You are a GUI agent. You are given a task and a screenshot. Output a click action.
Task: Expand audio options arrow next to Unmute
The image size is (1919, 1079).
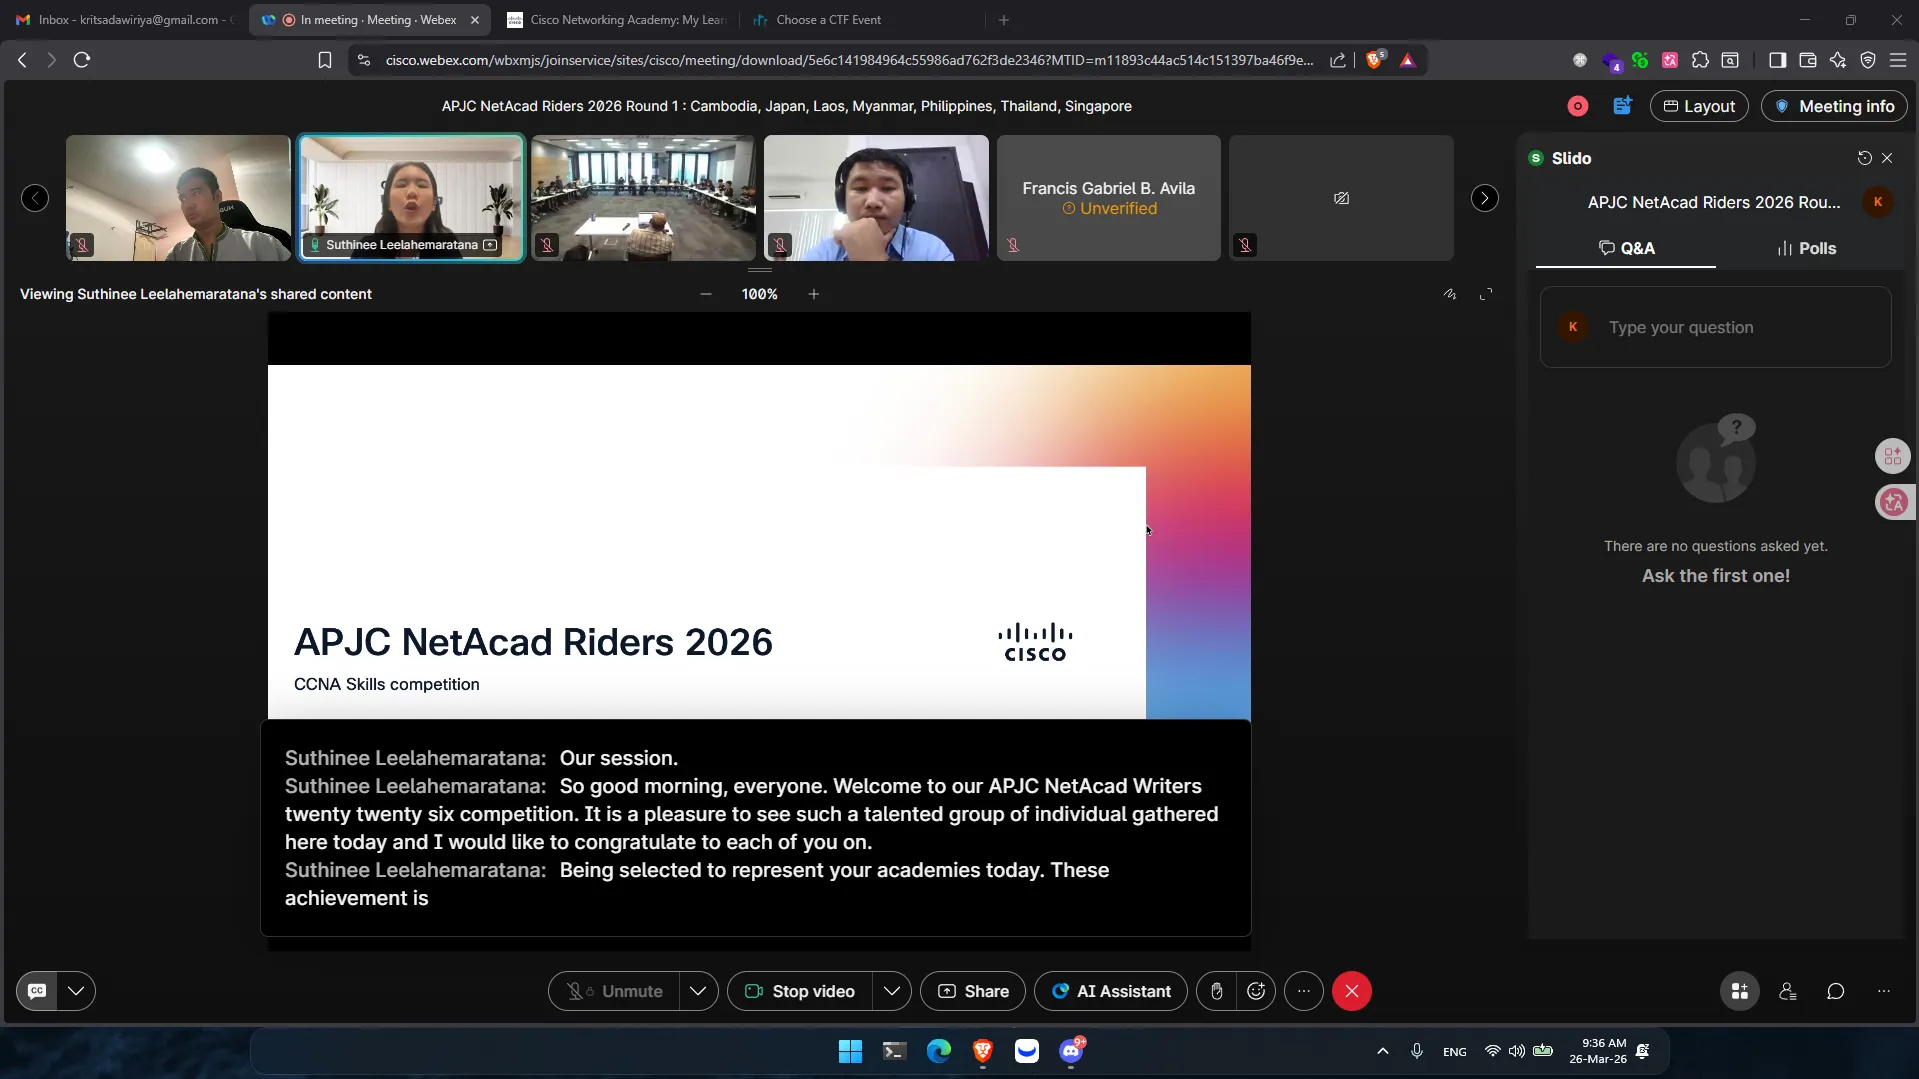[x=698, y=991]
